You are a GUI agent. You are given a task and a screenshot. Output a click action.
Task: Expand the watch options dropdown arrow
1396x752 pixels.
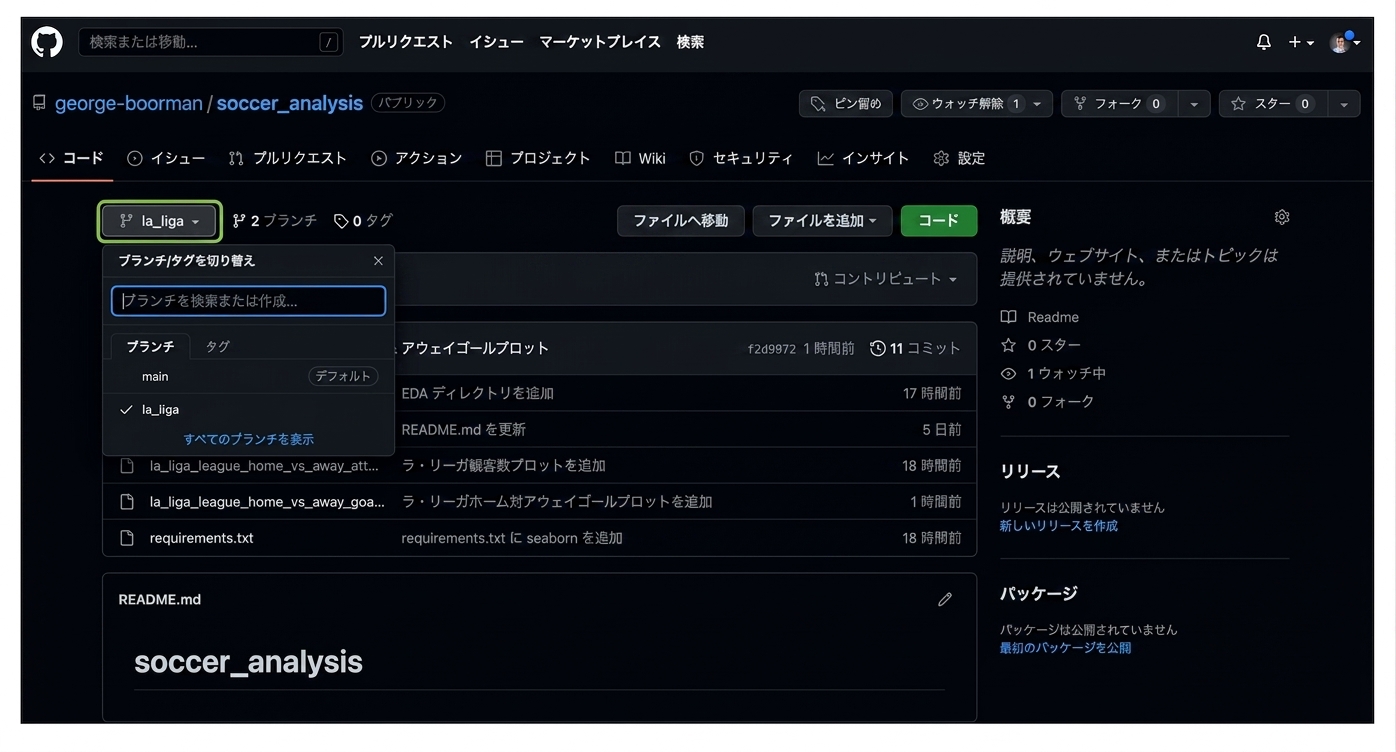point(1038,104)
